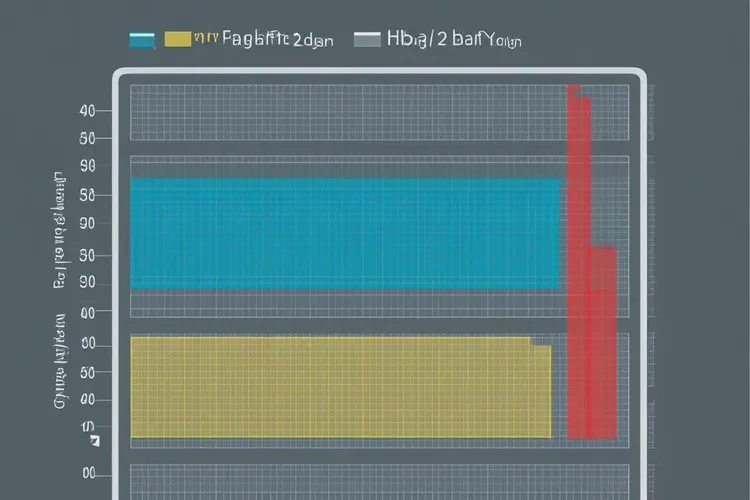The width and height of the screenshot is (750, 500).
Task: Click the upper rotated y-axis title
Action: click(x=59, y=230)
